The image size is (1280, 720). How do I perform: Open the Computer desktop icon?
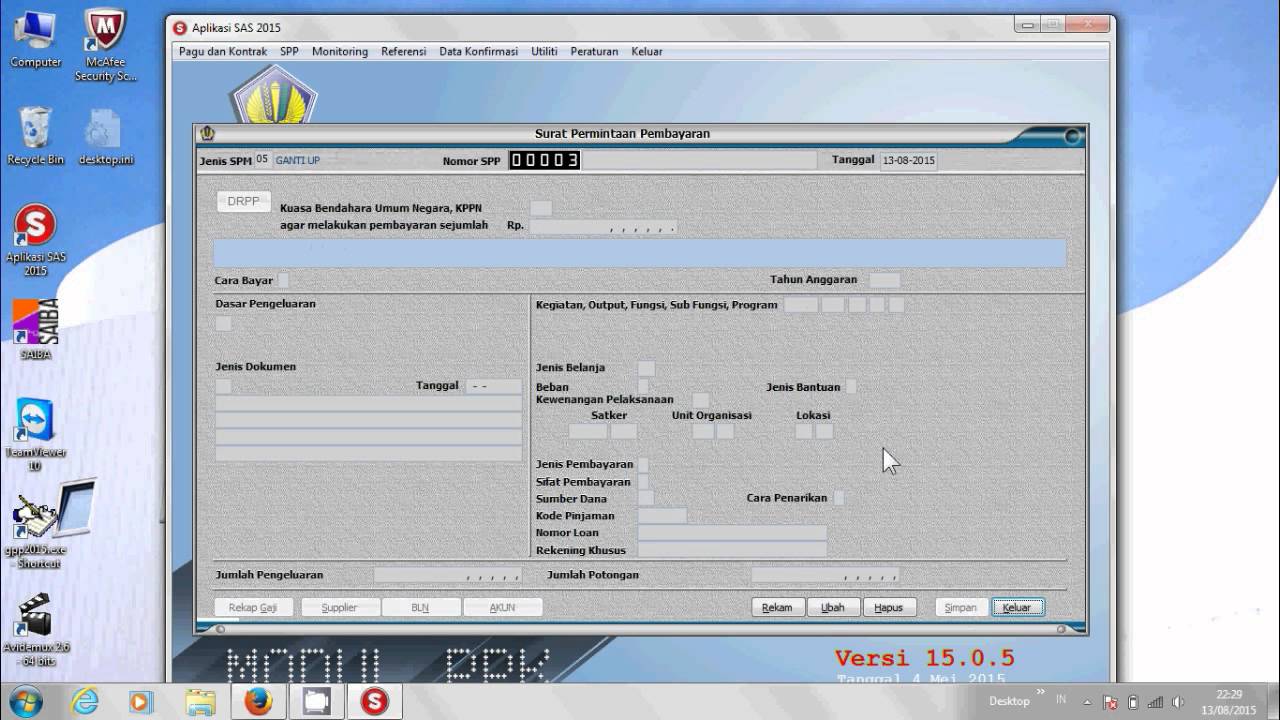[x=36, y=39]
